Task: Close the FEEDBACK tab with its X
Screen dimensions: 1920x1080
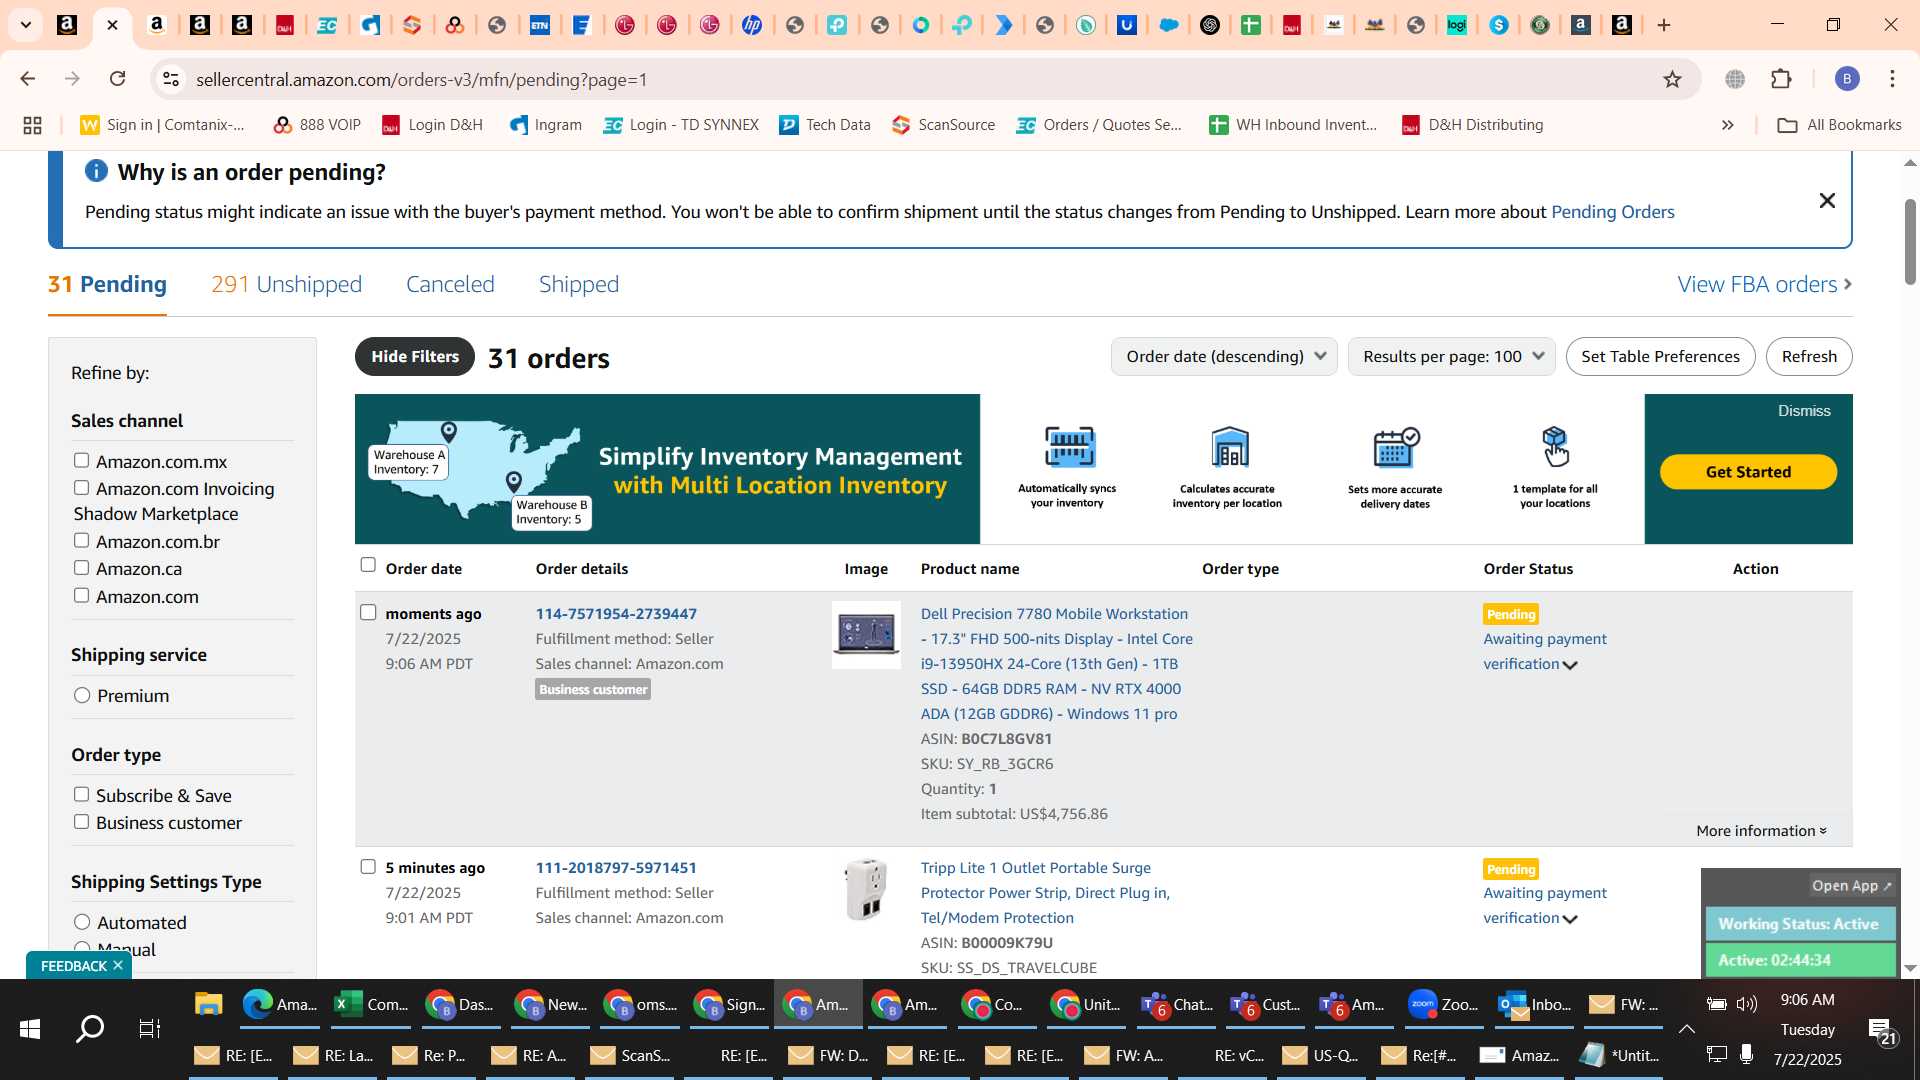Action: (118, 965)
